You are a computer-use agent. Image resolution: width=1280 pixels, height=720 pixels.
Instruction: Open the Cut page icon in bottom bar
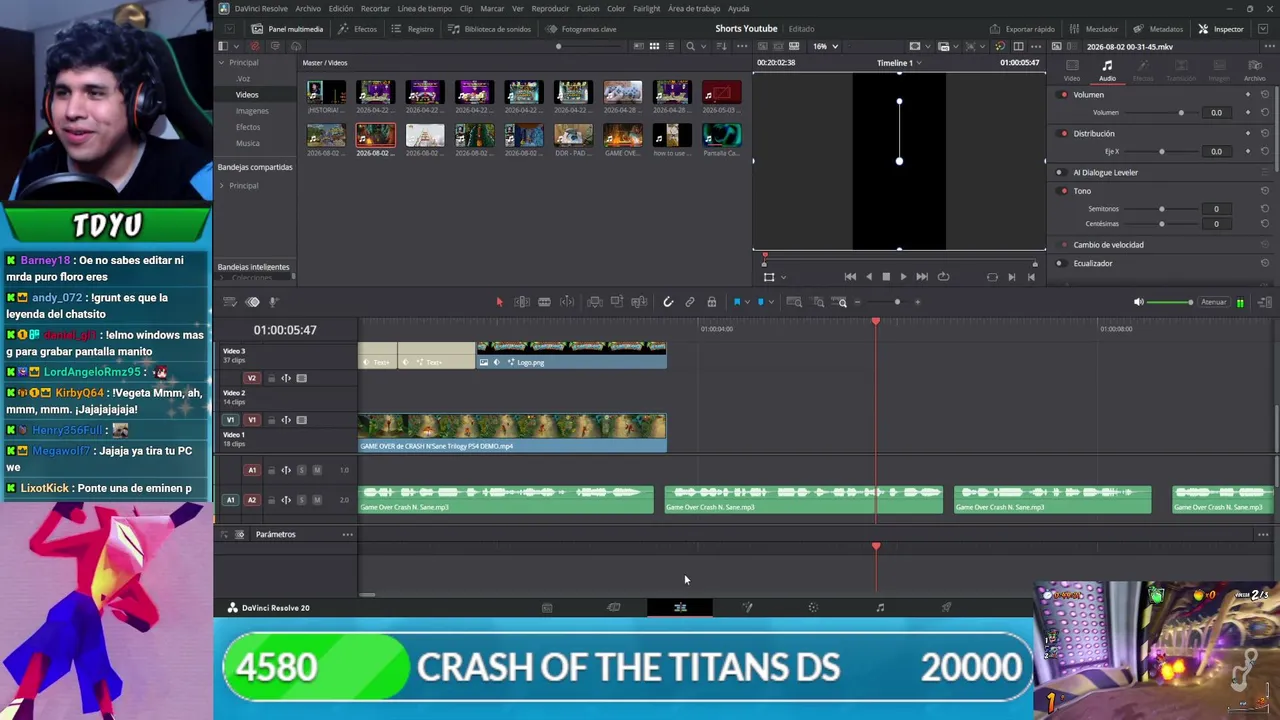[614, 607]
